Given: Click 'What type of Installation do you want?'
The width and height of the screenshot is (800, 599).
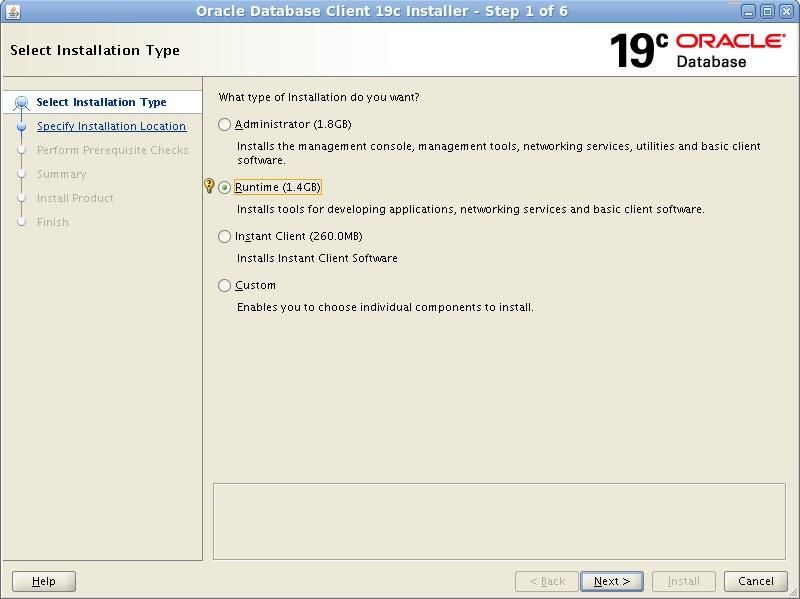Looking at the screenshot, I should [x=319, y=97].
